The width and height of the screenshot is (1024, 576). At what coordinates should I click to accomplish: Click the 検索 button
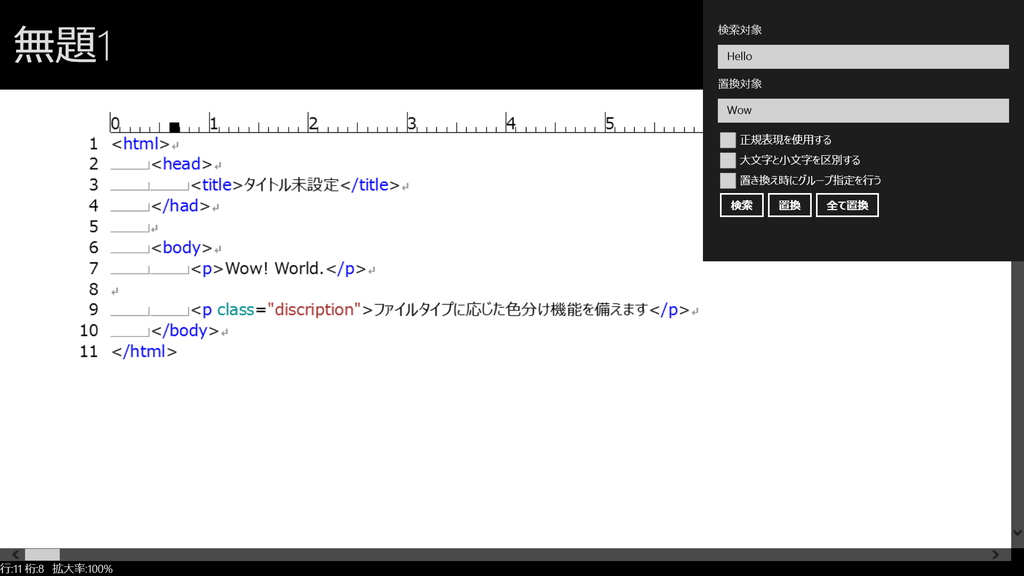coord(741,205)
